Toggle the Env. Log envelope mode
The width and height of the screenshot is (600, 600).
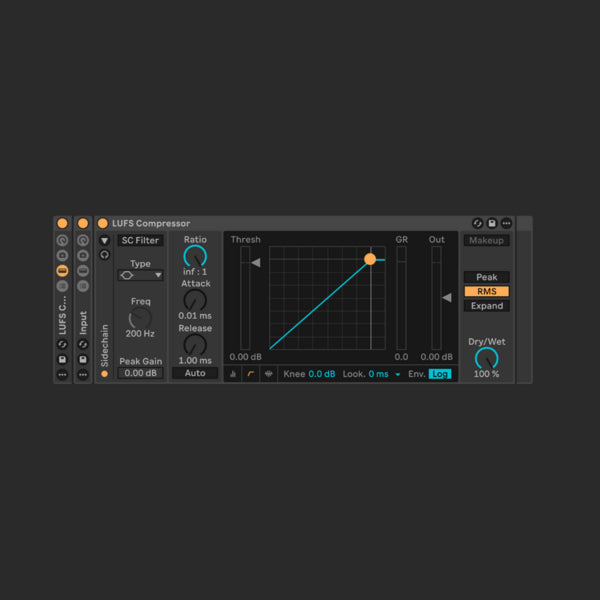440,374
